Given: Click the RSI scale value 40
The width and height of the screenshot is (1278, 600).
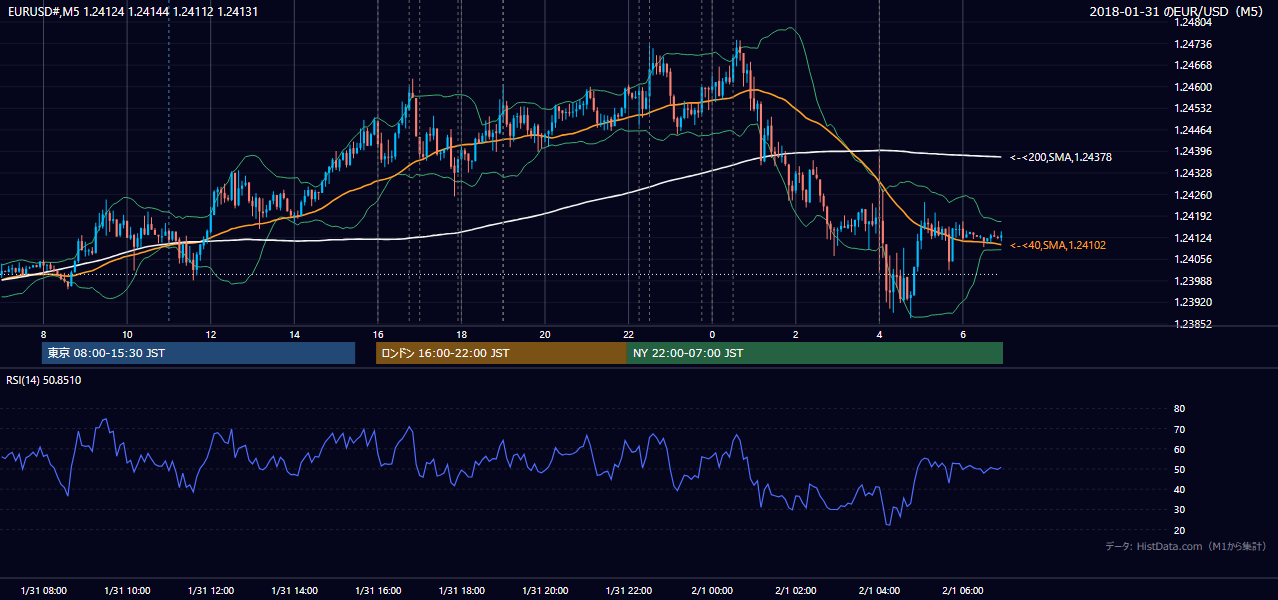Looking at the screenshot, I should [1179, 490].
